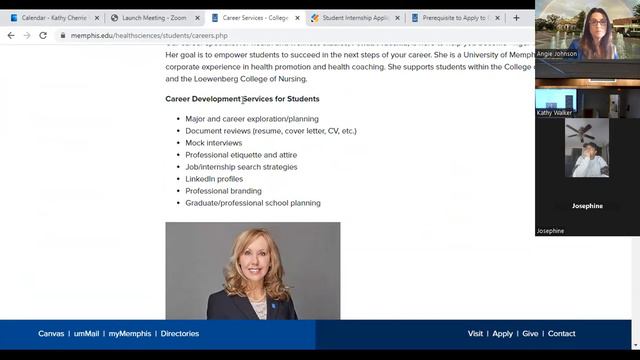Open the Canvas footer link
This screenshot has width=640, height=360.
51,333
